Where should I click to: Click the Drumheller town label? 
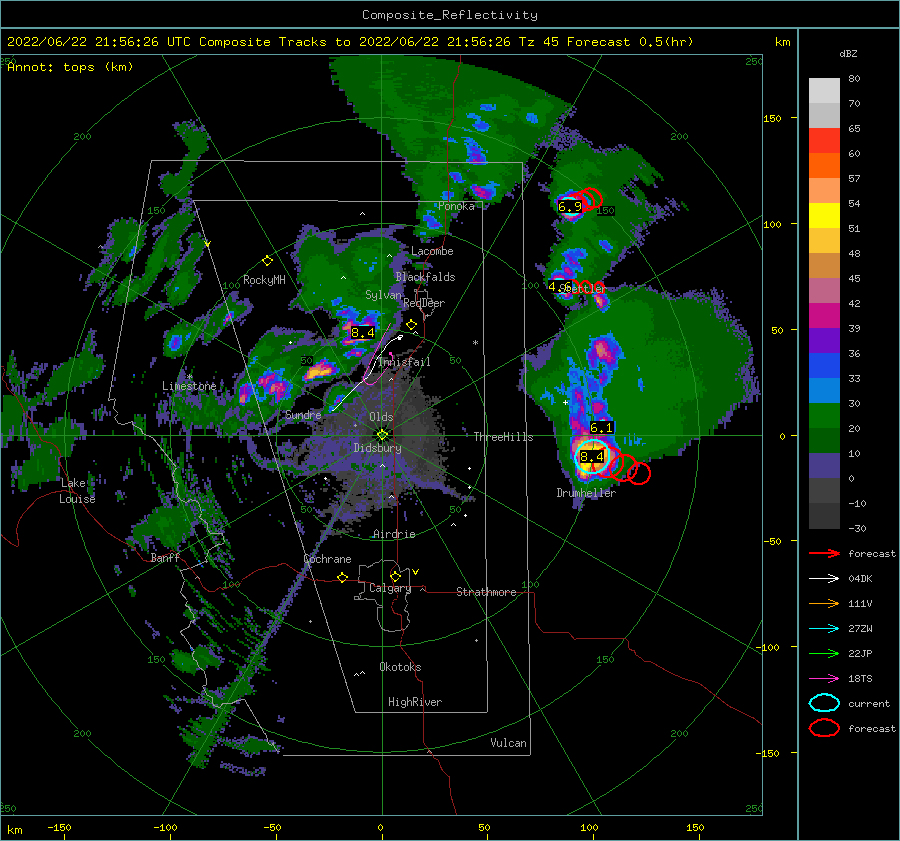click(x=586, y=493)
